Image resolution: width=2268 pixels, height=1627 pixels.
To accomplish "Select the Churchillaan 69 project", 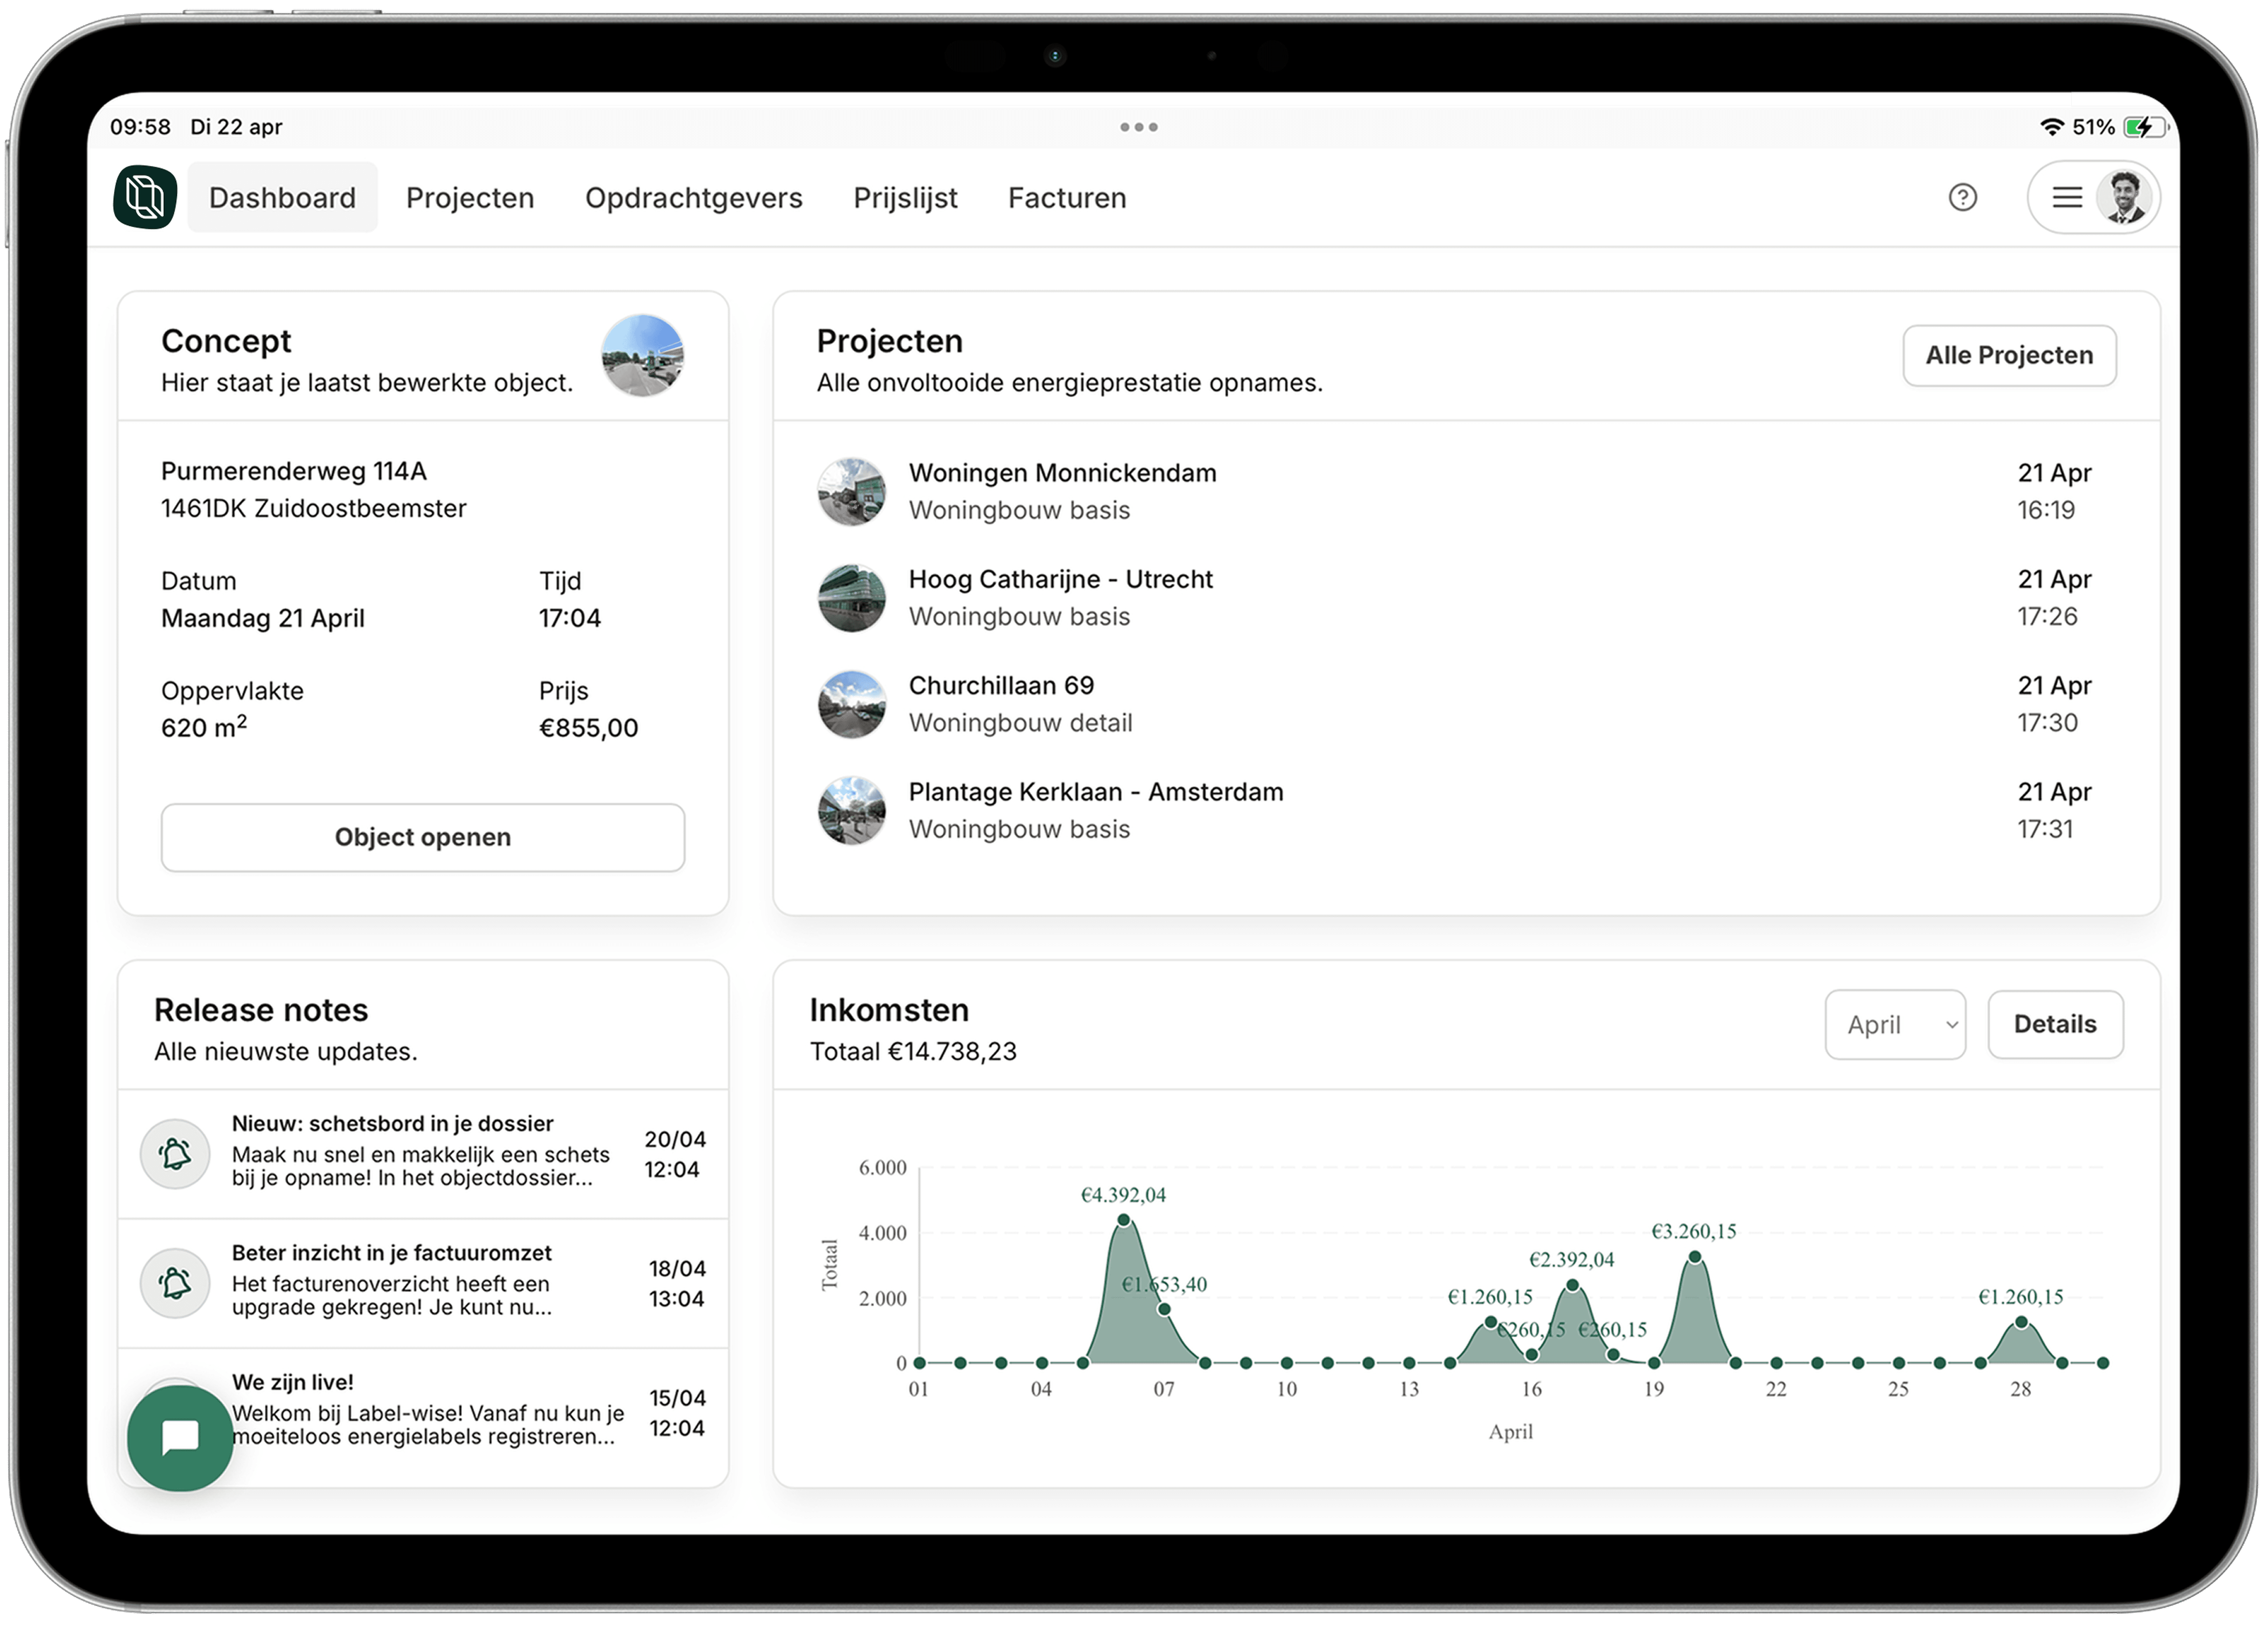I will [1001, 686].
